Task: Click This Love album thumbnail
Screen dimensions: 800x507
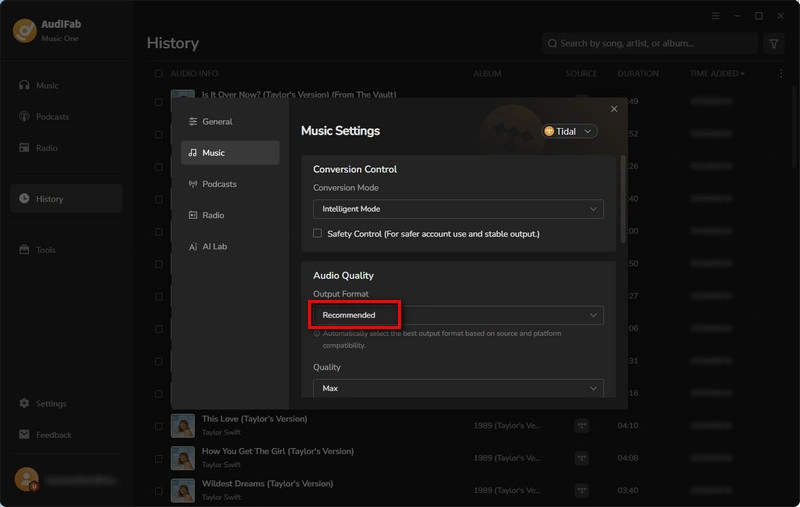Action: pyautogui.click(x=183, y=425)
